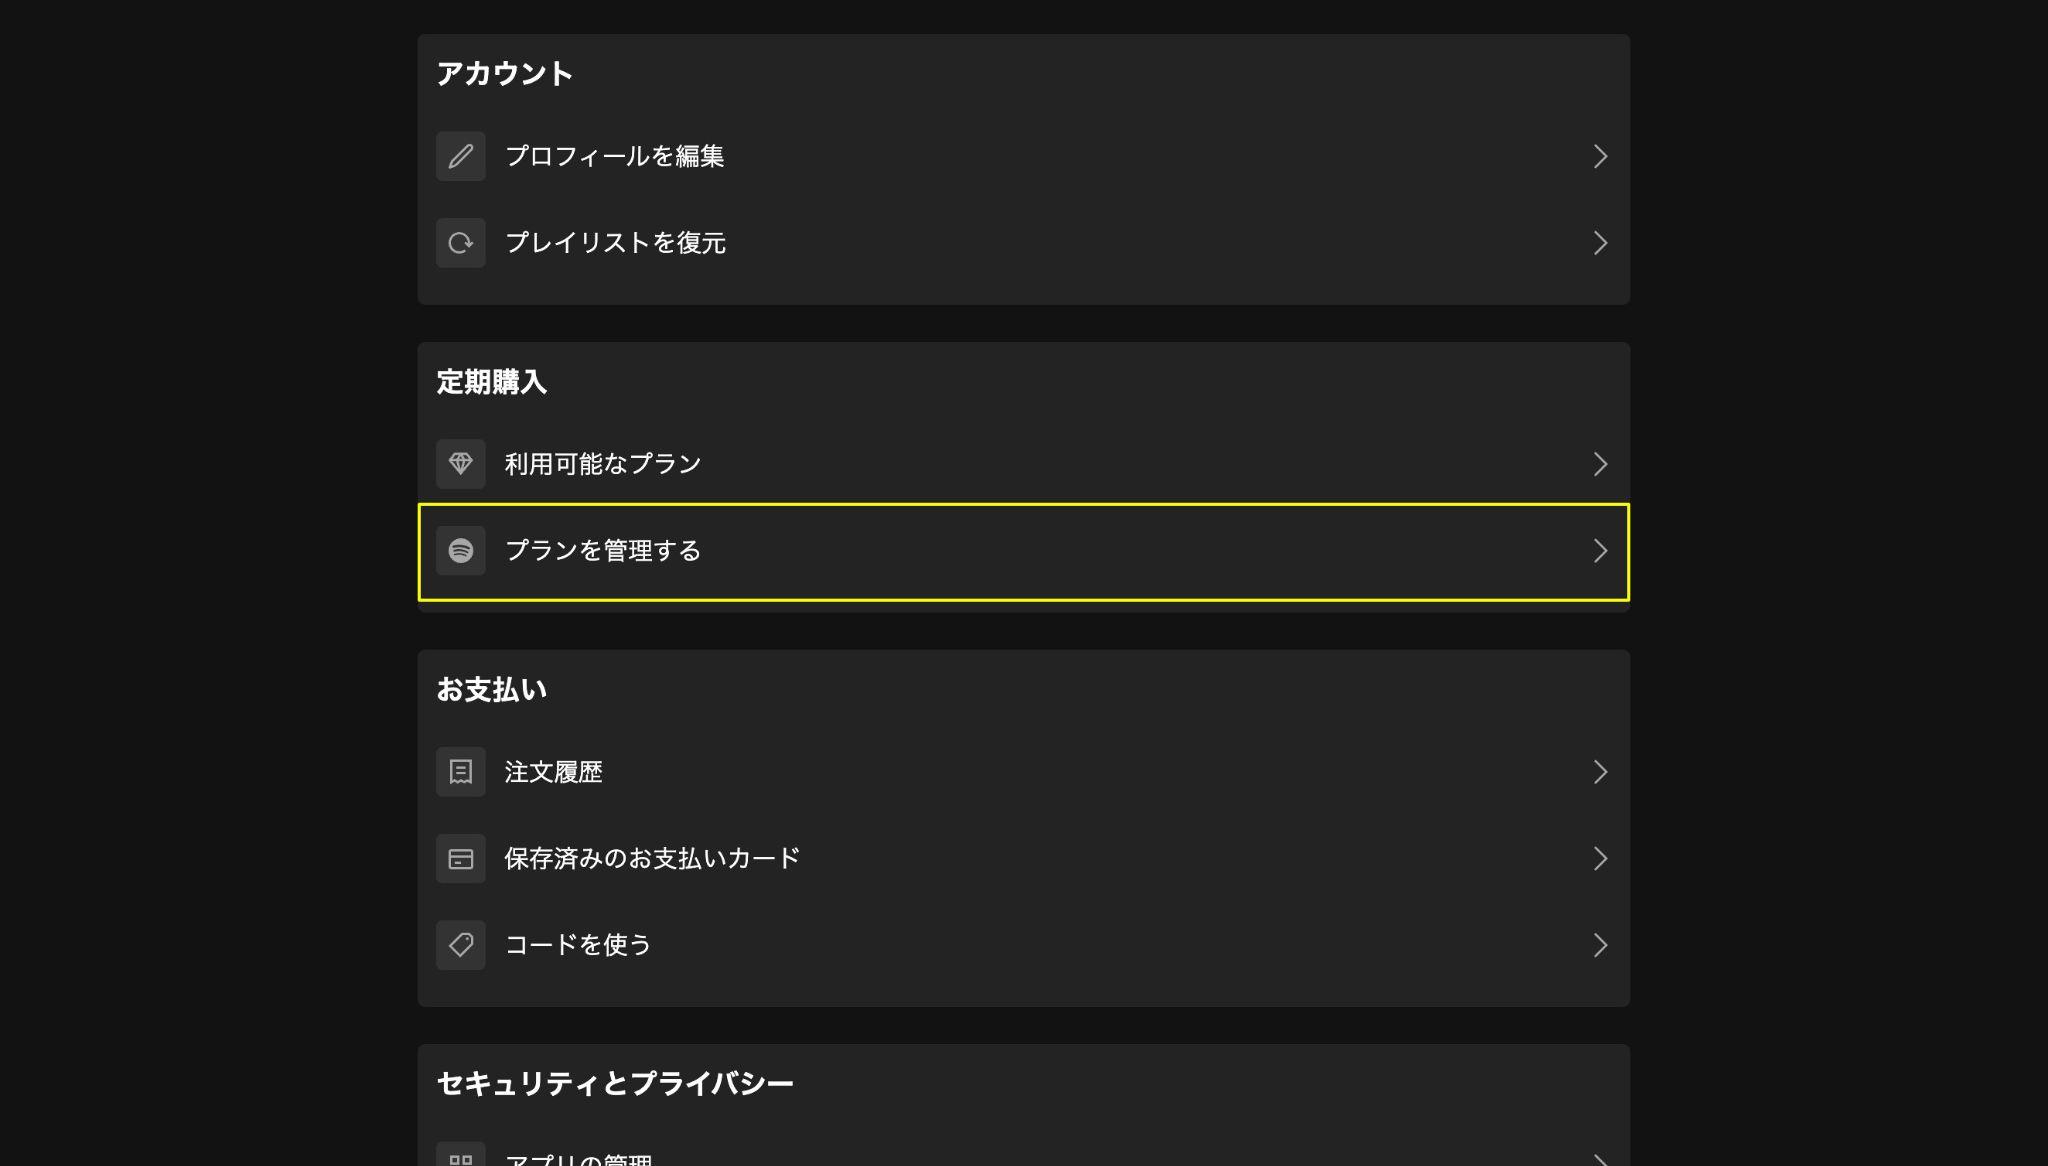Click the tag icon beside コードを使う
This screenshot has width=2048, height=1166.
pyautogui.click(x=460, y=945)
